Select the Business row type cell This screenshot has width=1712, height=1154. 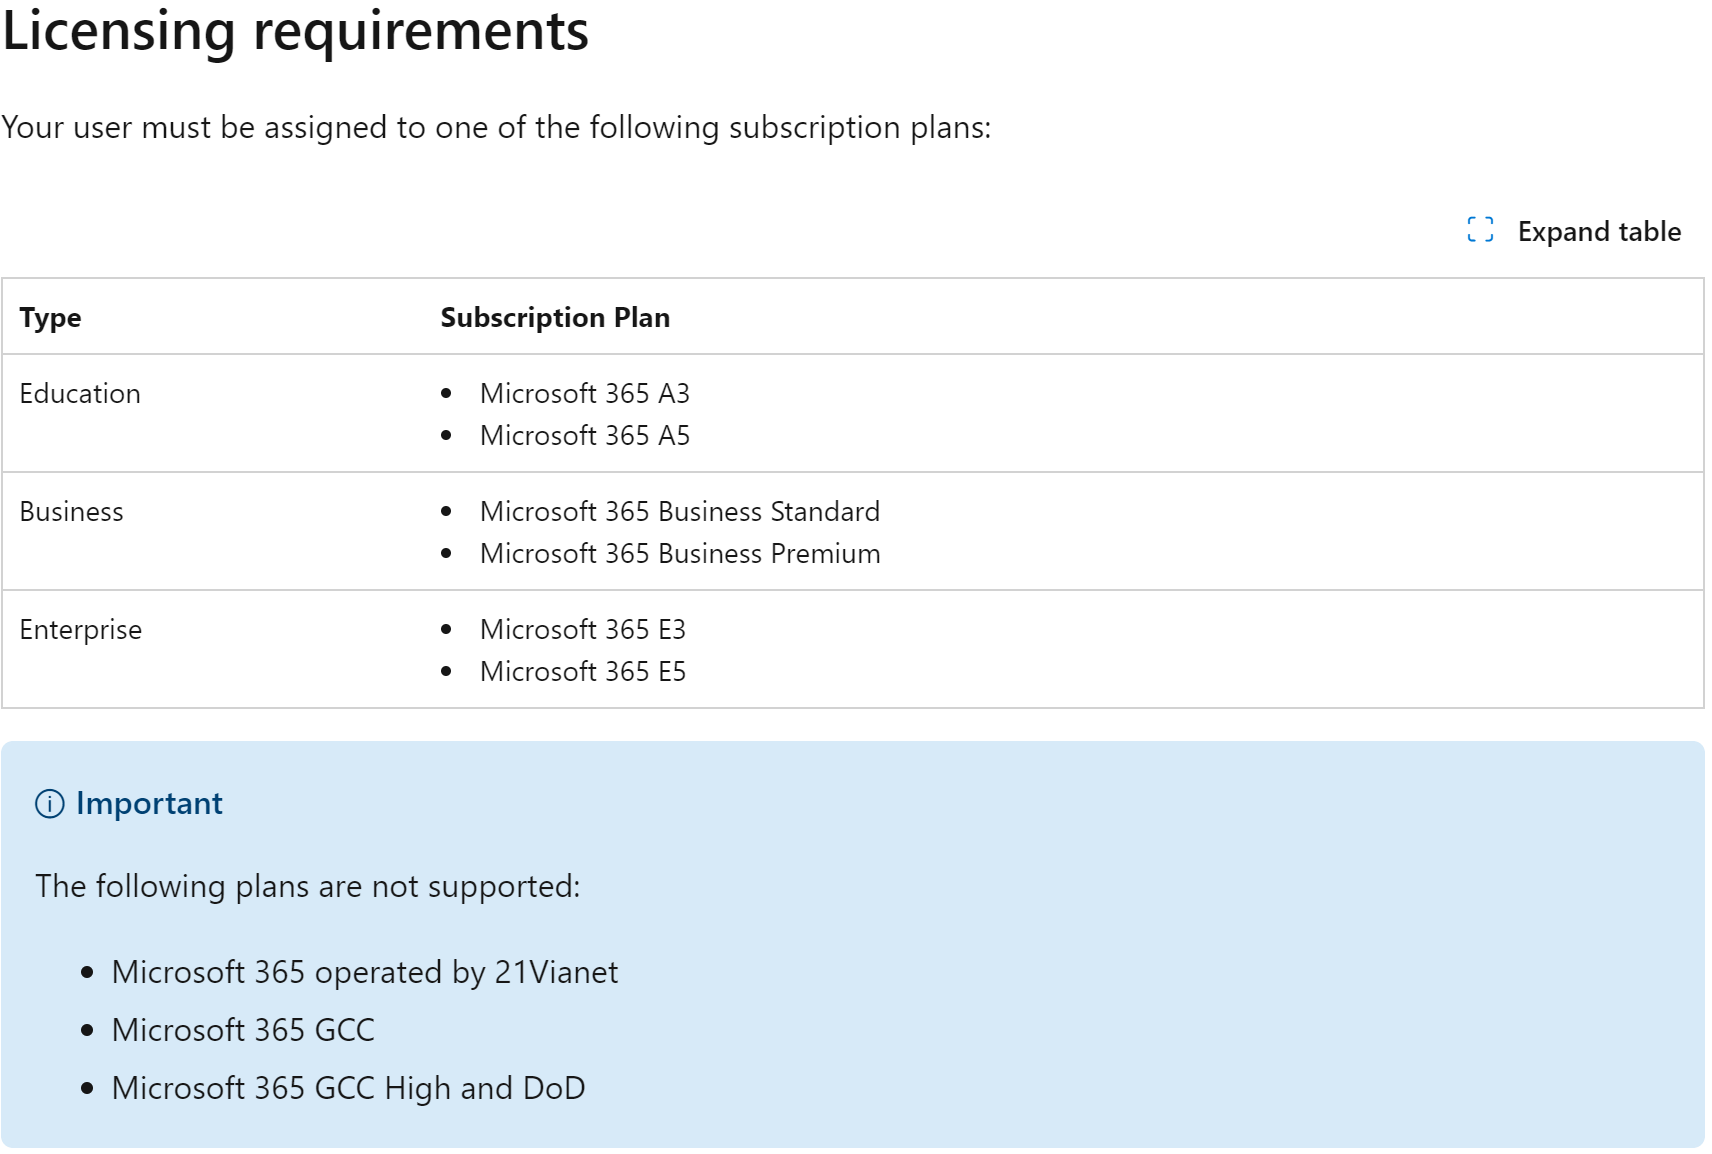coord(72,512)
